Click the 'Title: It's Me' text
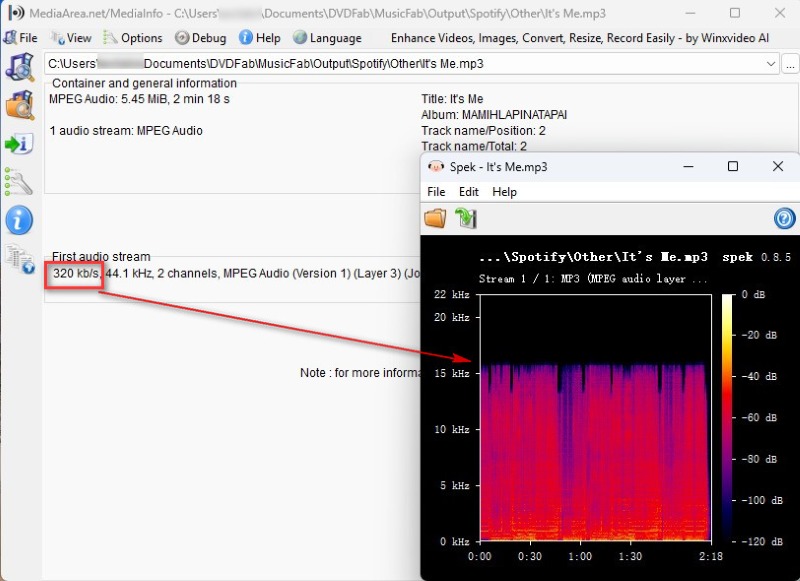 point(452,99)
